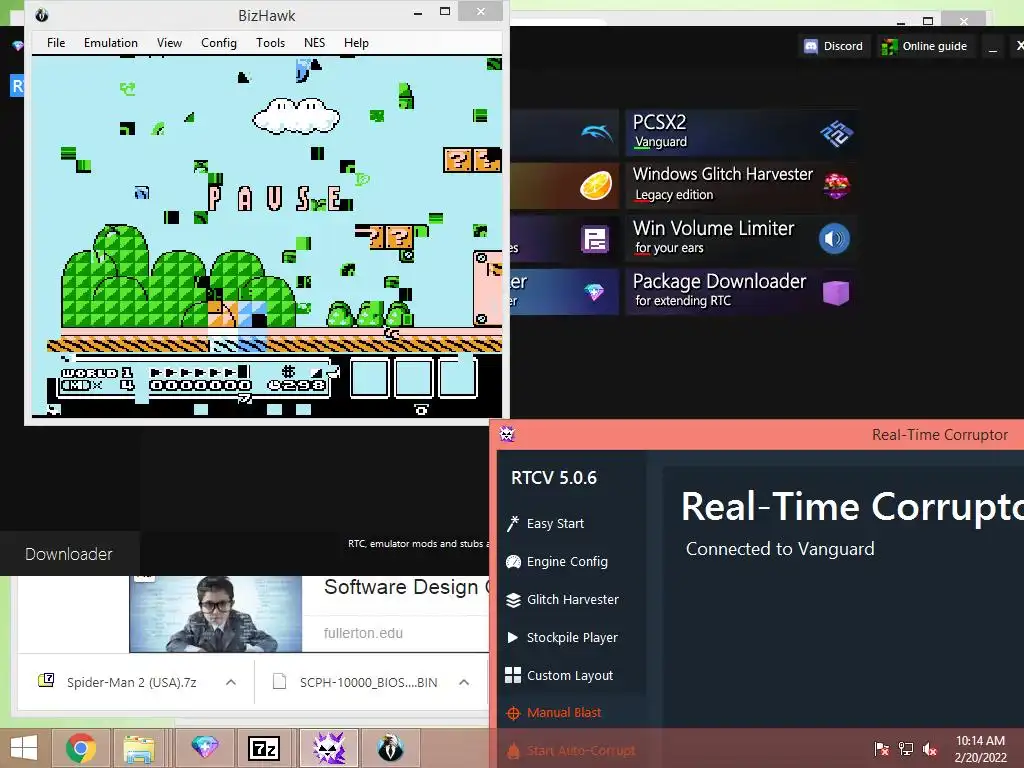Click the Engine Config gauge icon

pos(513,562)
